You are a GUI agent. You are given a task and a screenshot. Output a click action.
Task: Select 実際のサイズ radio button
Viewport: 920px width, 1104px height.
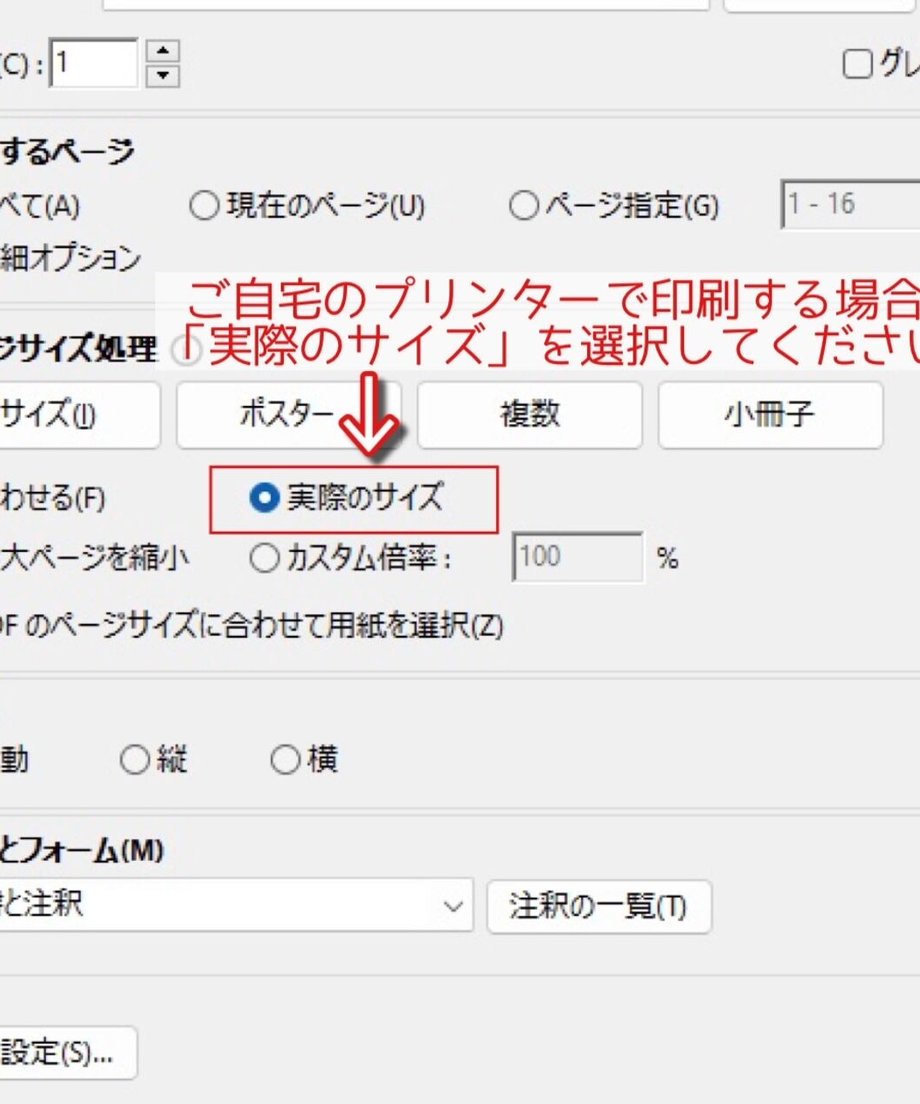[265, 498]
